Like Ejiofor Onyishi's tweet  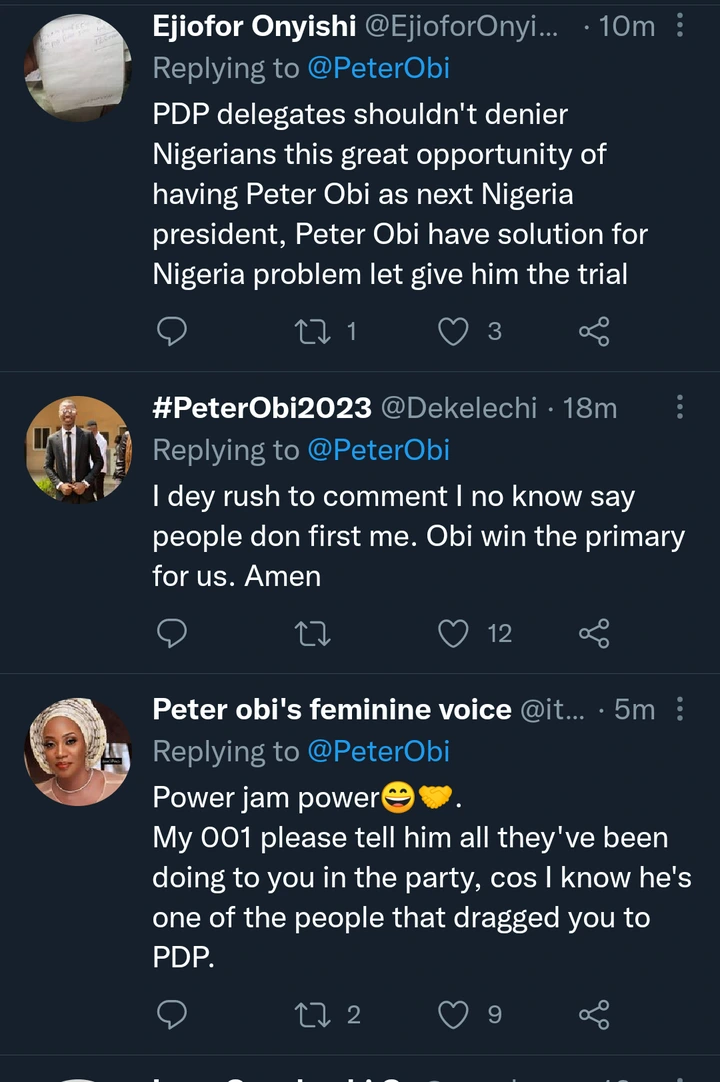pos(454,331)
